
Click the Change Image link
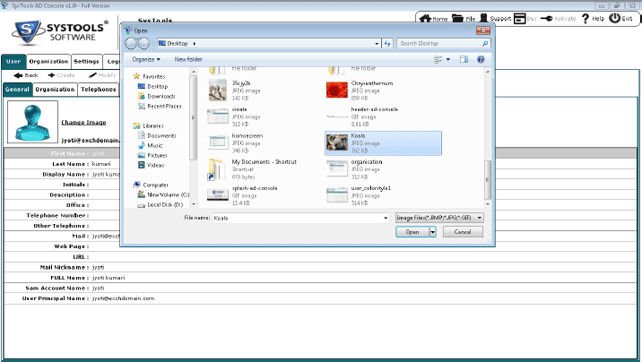tap(84, 122)
